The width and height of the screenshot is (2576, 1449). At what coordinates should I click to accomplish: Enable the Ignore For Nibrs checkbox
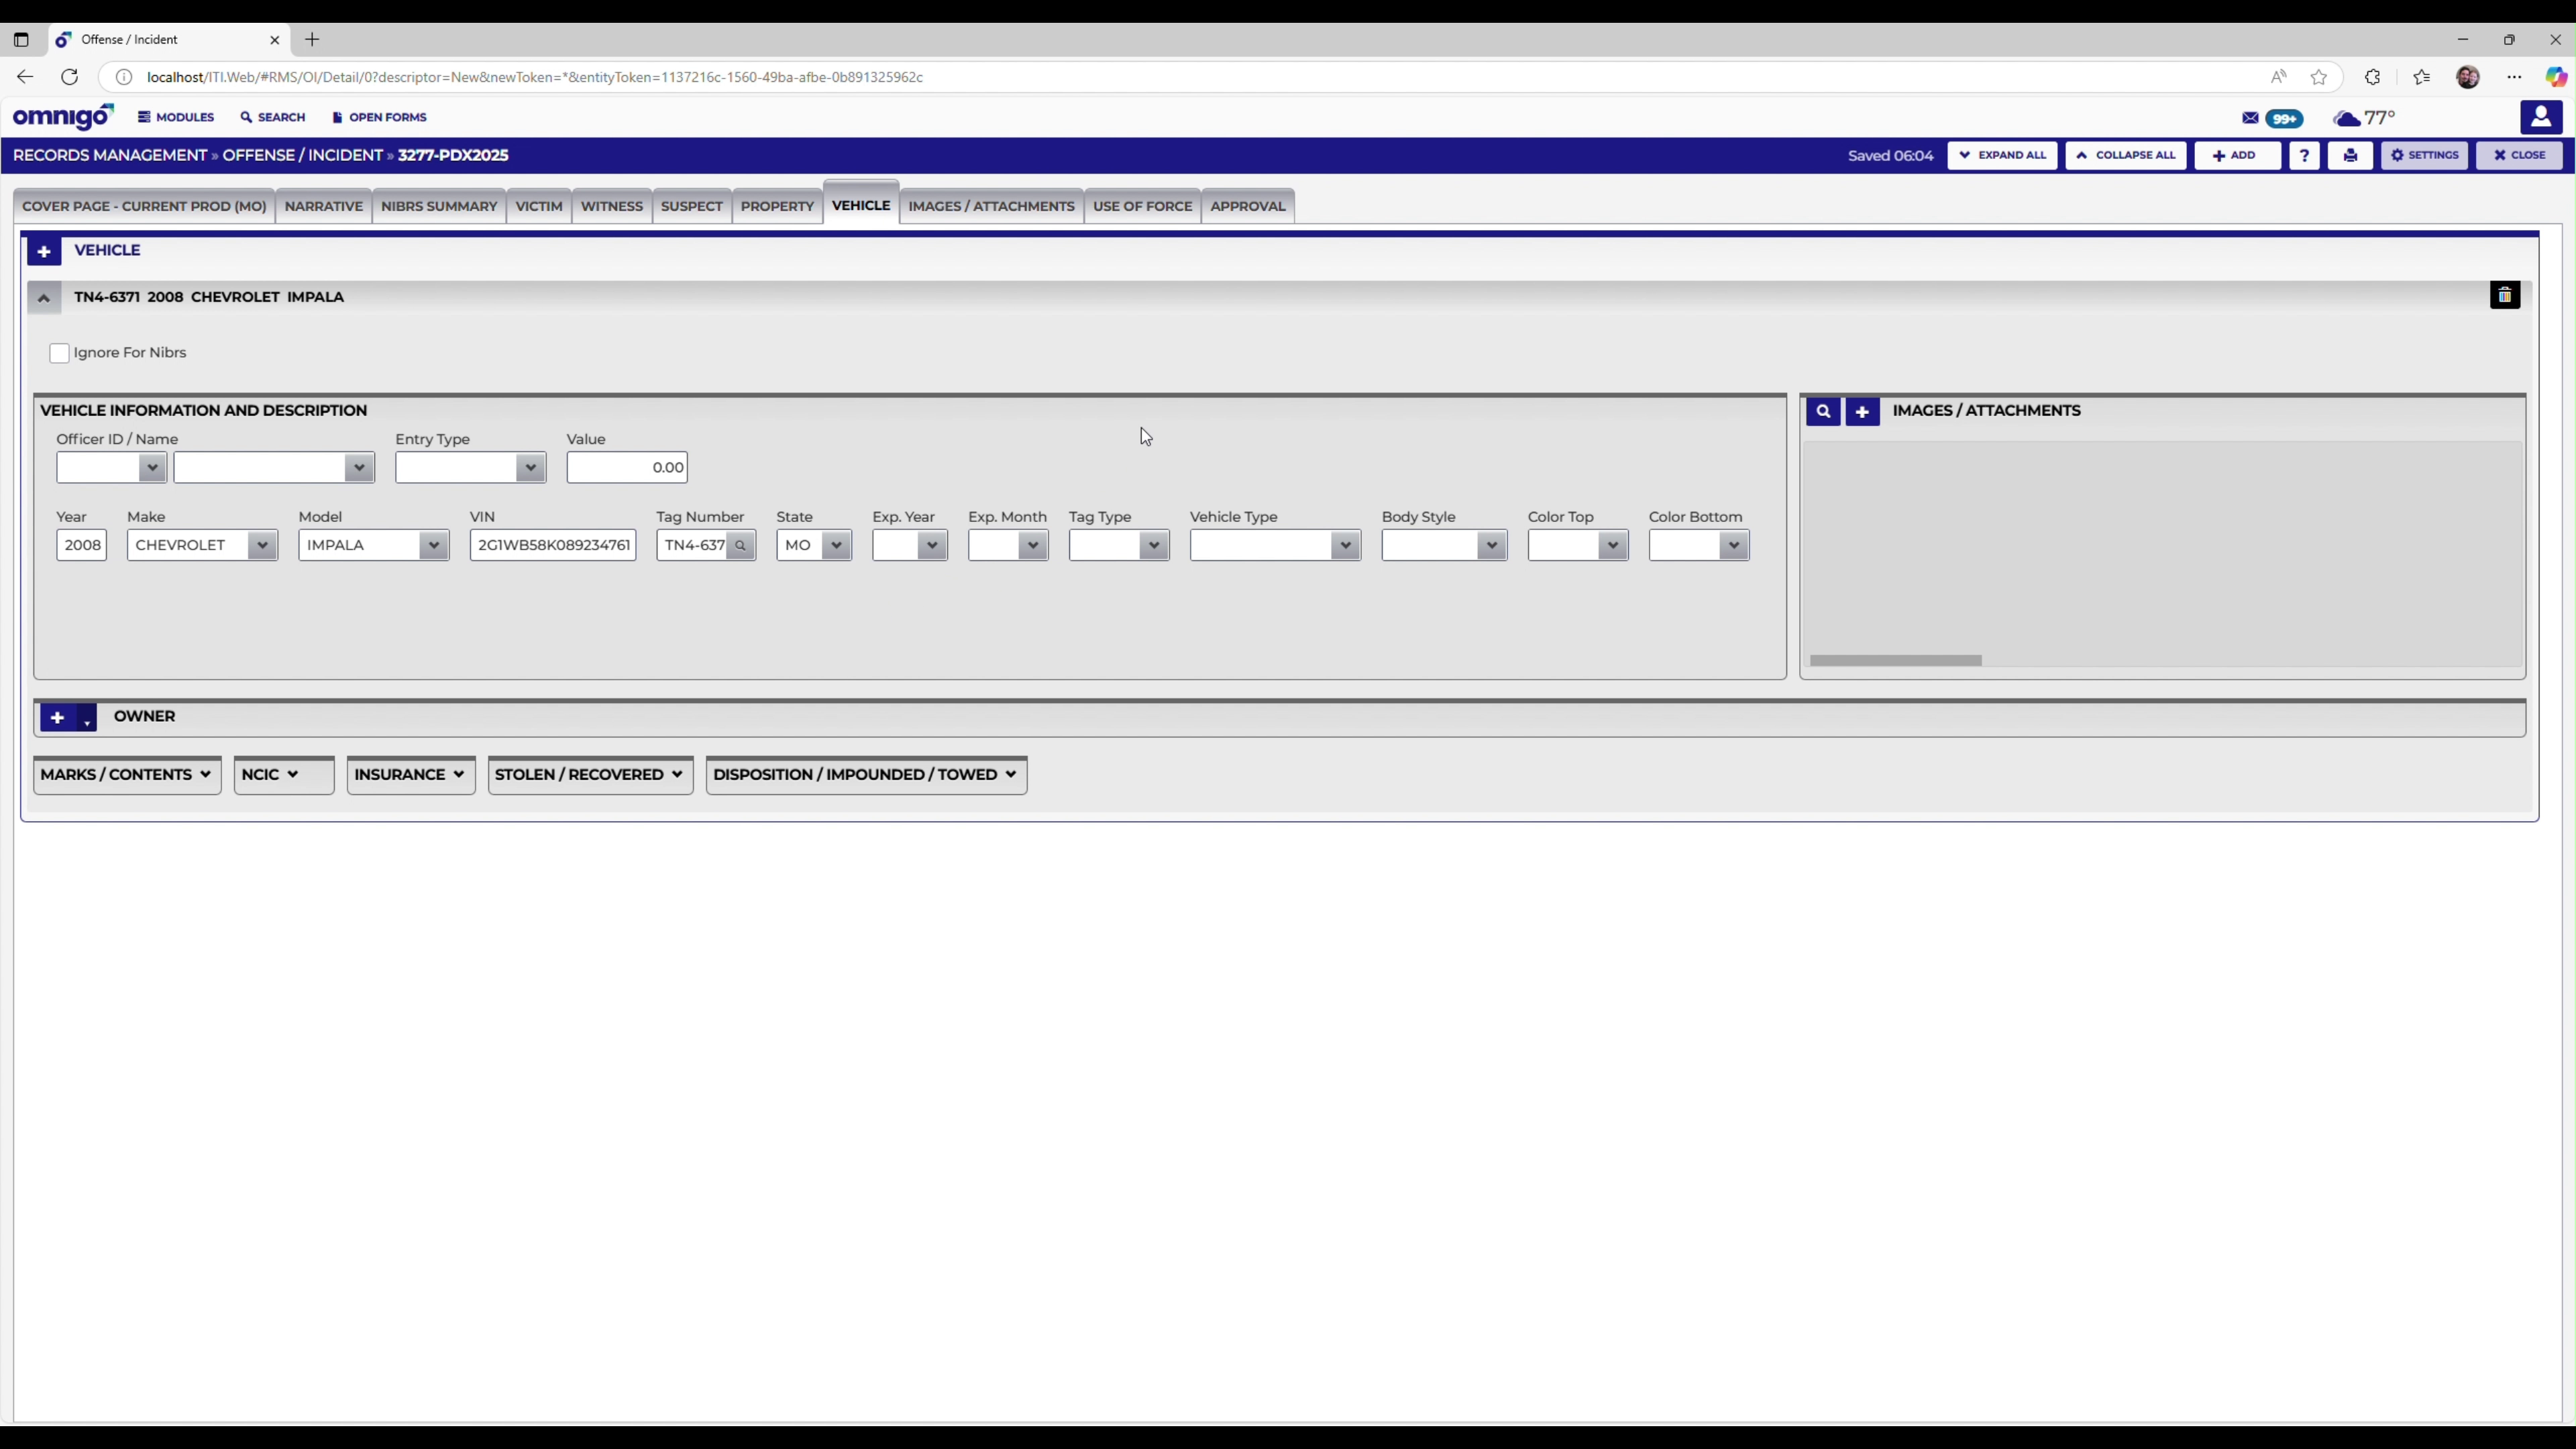pyautogui.click(x=59, y=353)
